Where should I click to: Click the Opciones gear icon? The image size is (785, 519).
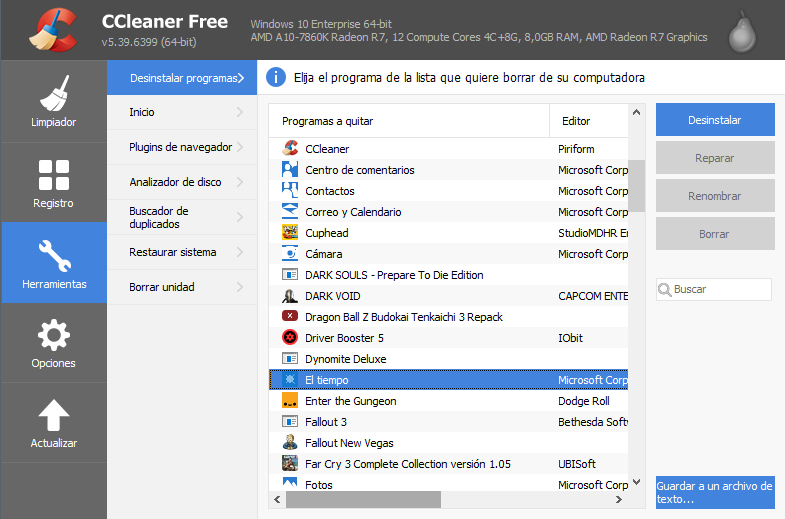coord(53,335)
